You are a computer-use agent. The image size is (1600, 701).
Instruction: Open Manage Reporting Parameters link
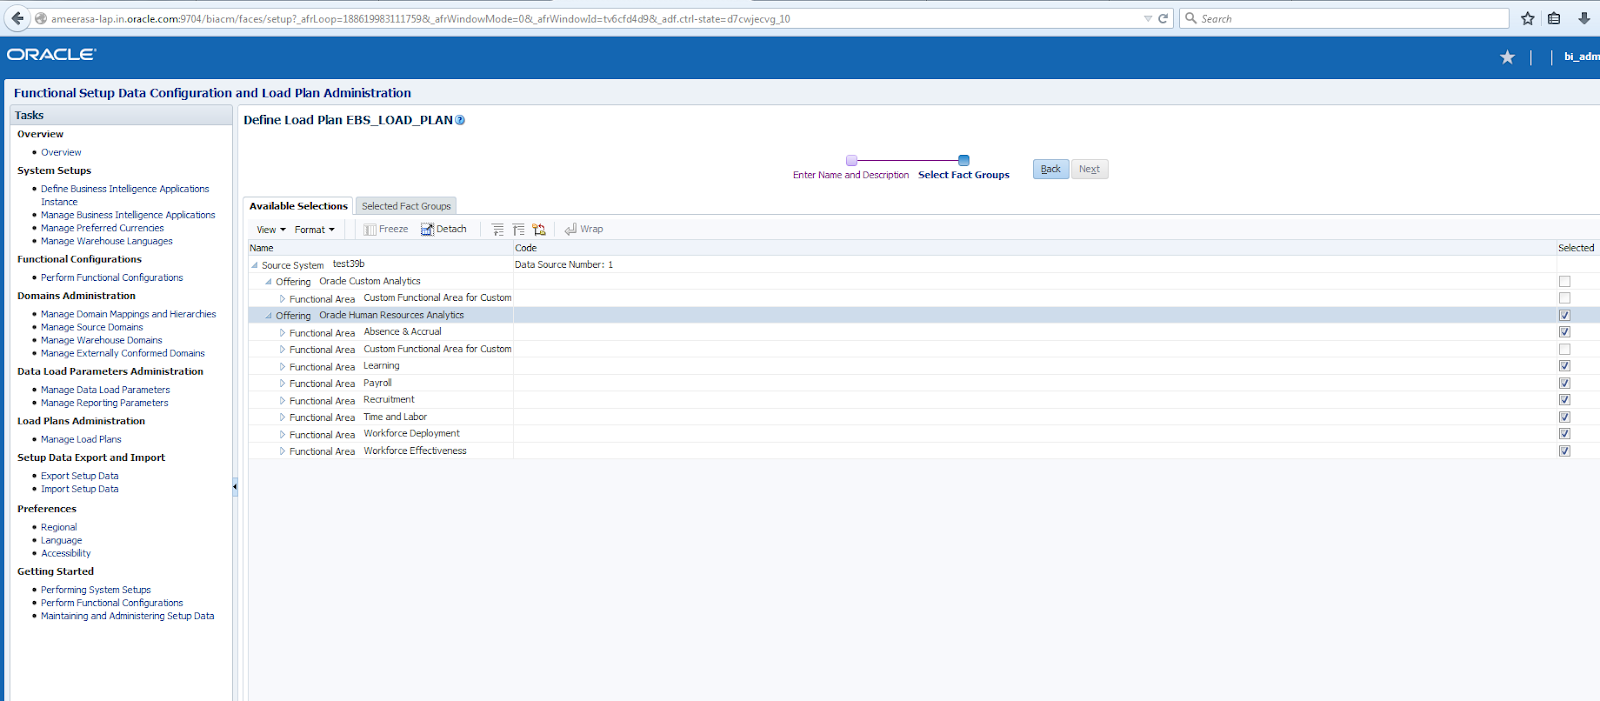click(x=105, y=403)
